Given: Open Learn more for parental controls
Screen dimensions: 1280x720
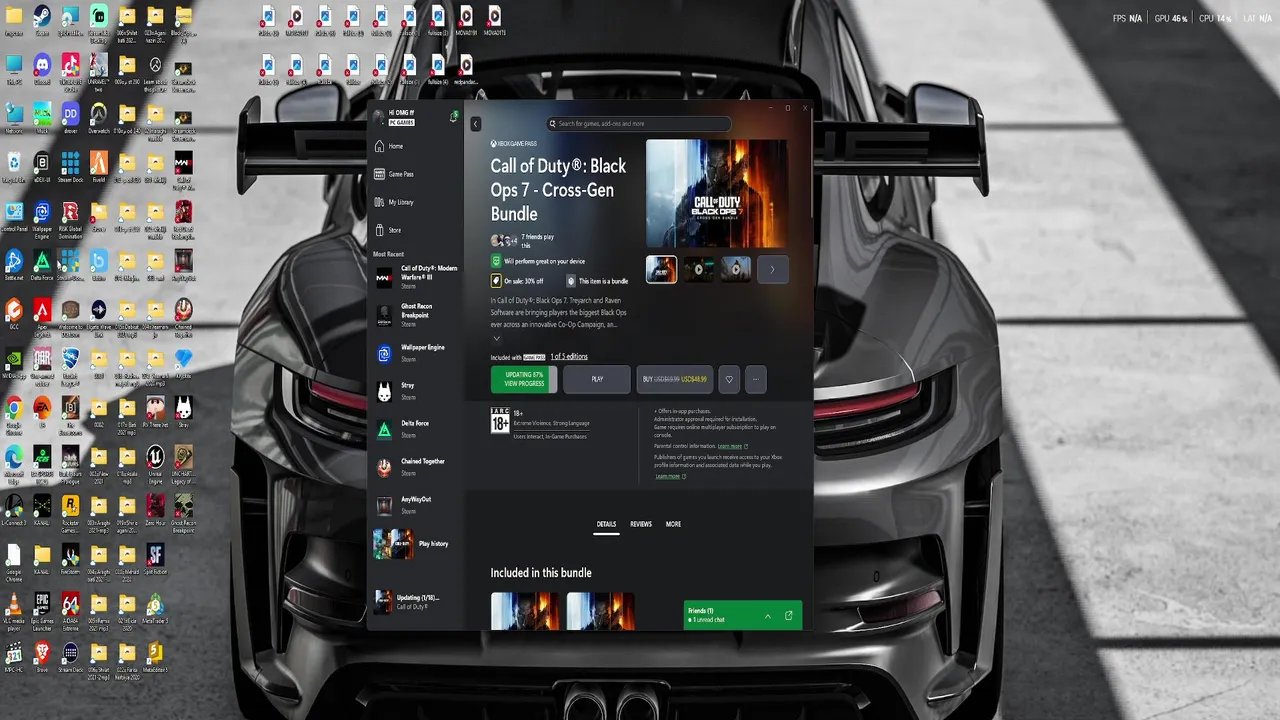Looking at the screenshot, I should 732,446.
